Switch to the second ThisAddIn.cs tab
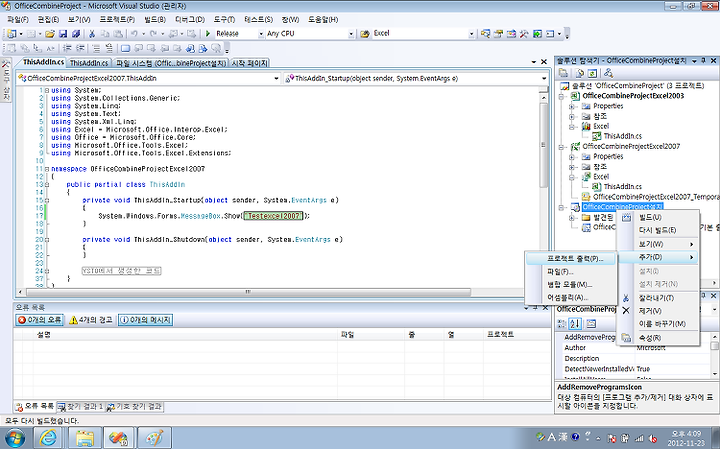The height and width of the screenshot is (449, 720). click(89, 63)
